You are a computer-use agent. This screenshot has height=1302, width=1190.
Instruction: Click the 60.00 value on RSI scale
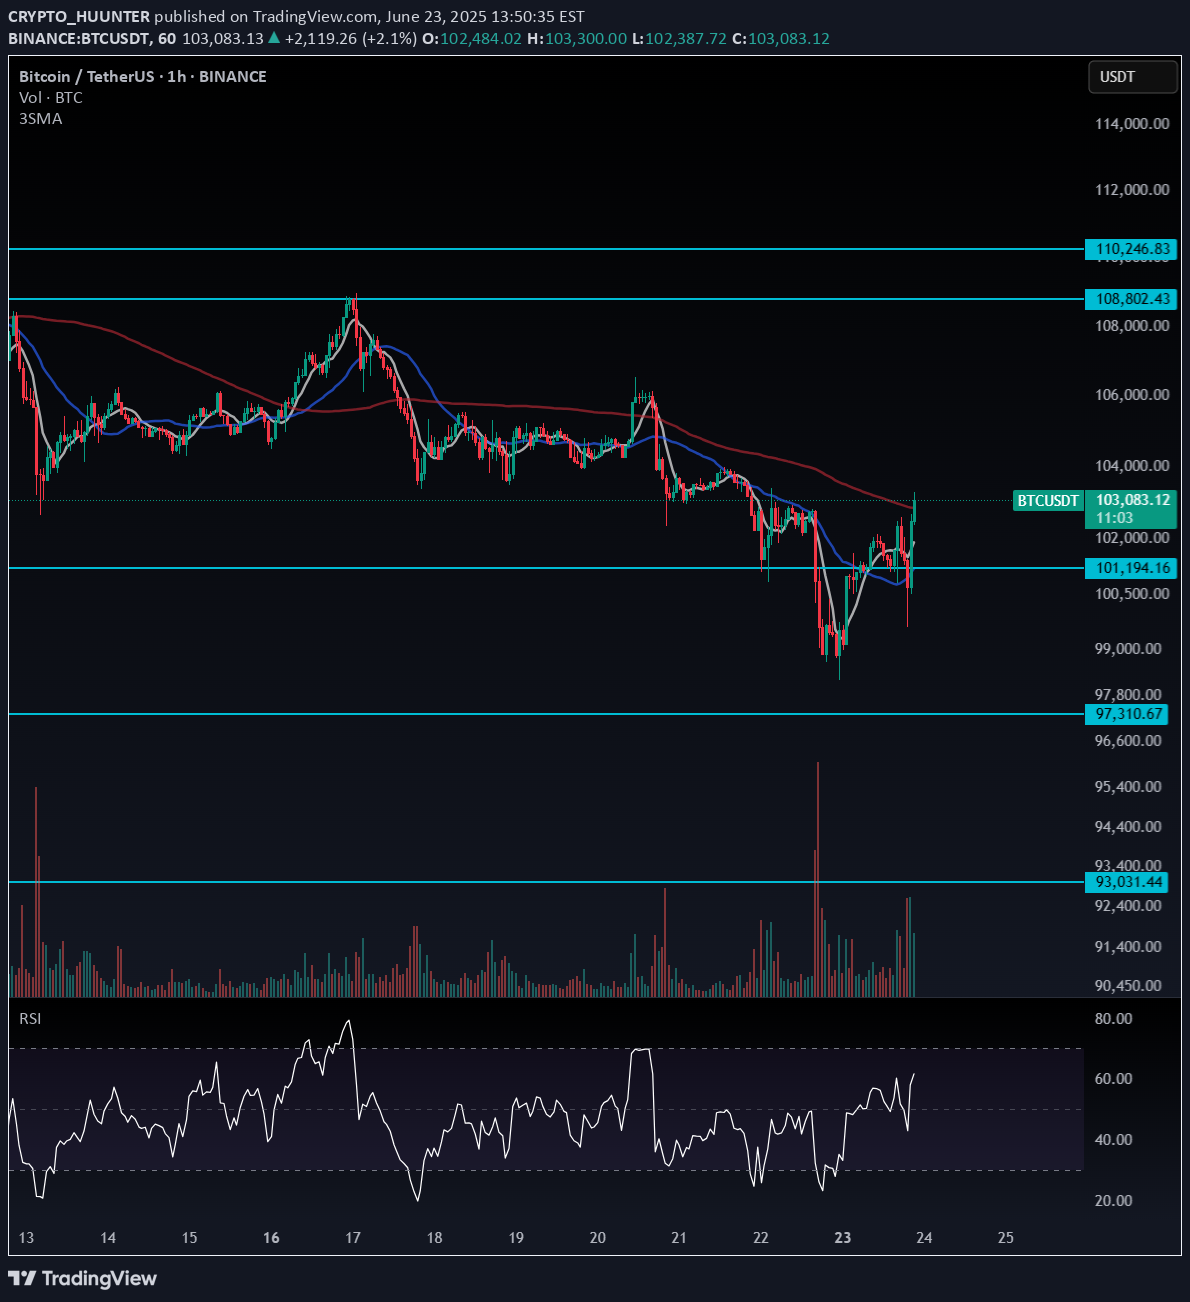1114,1079
